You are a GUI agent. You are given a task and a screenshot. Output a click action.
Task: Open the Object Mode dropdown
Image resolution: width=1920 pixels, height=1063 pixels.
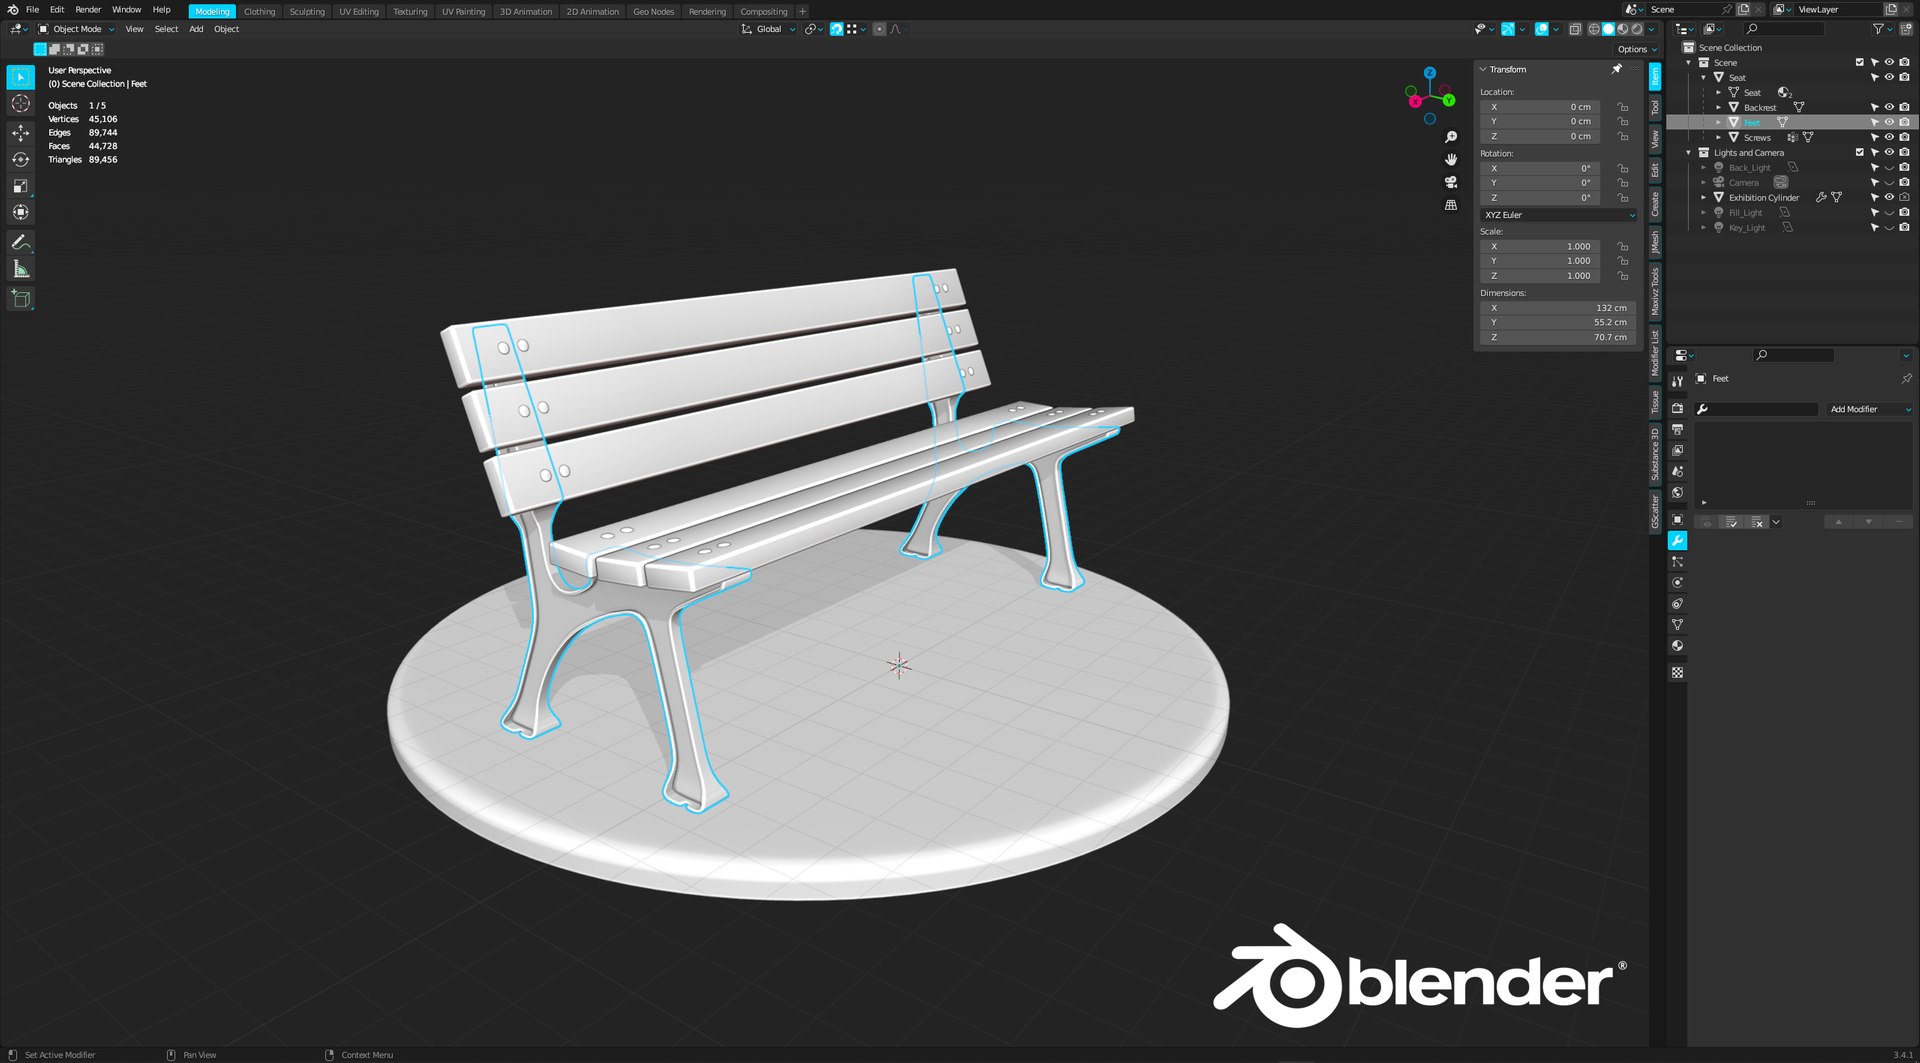tap(77, 29)
